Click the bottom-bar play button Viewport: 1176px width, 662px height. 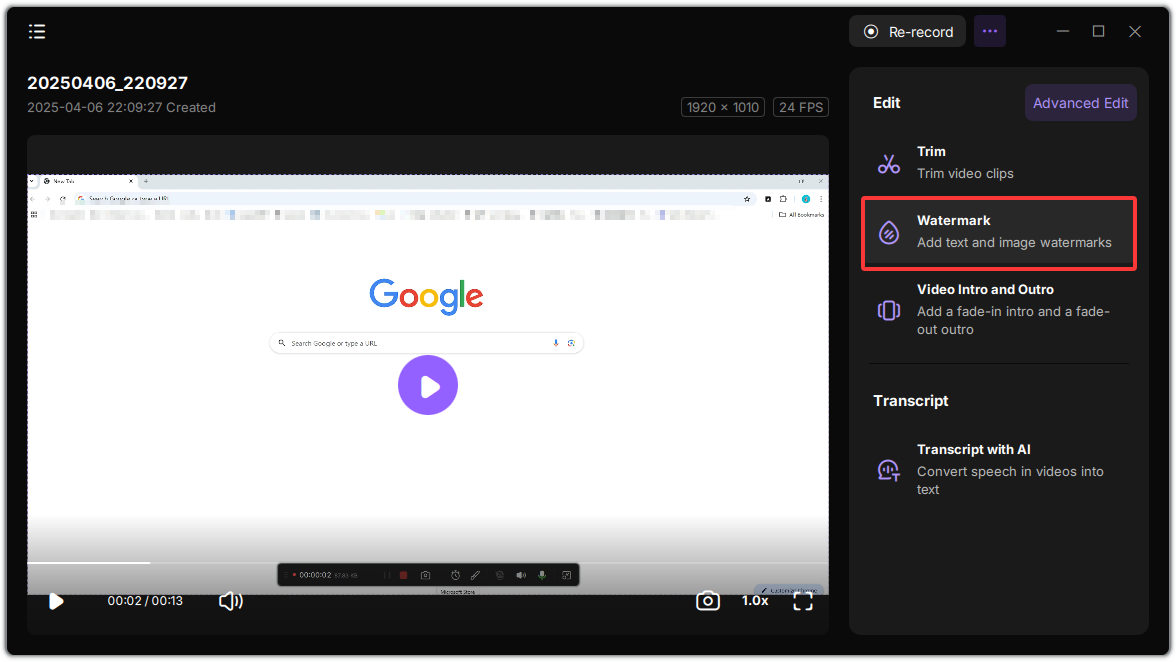pos(56,601)
